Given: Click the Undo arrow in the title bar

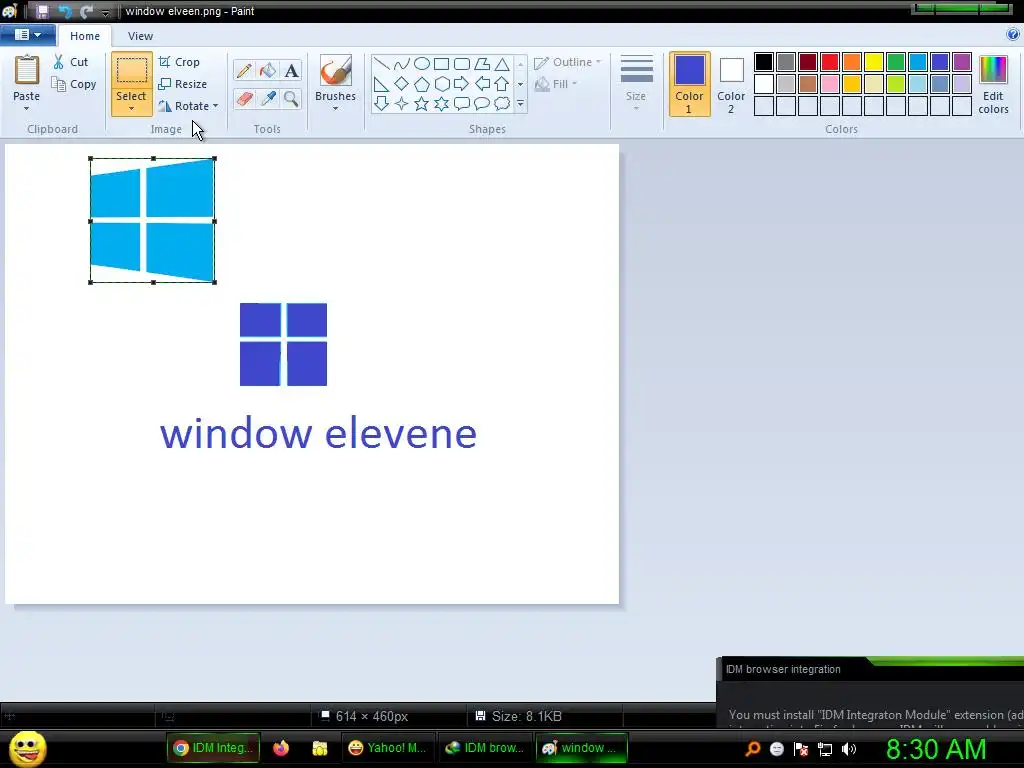Looking at the screenshot, I should coord(65,11).
